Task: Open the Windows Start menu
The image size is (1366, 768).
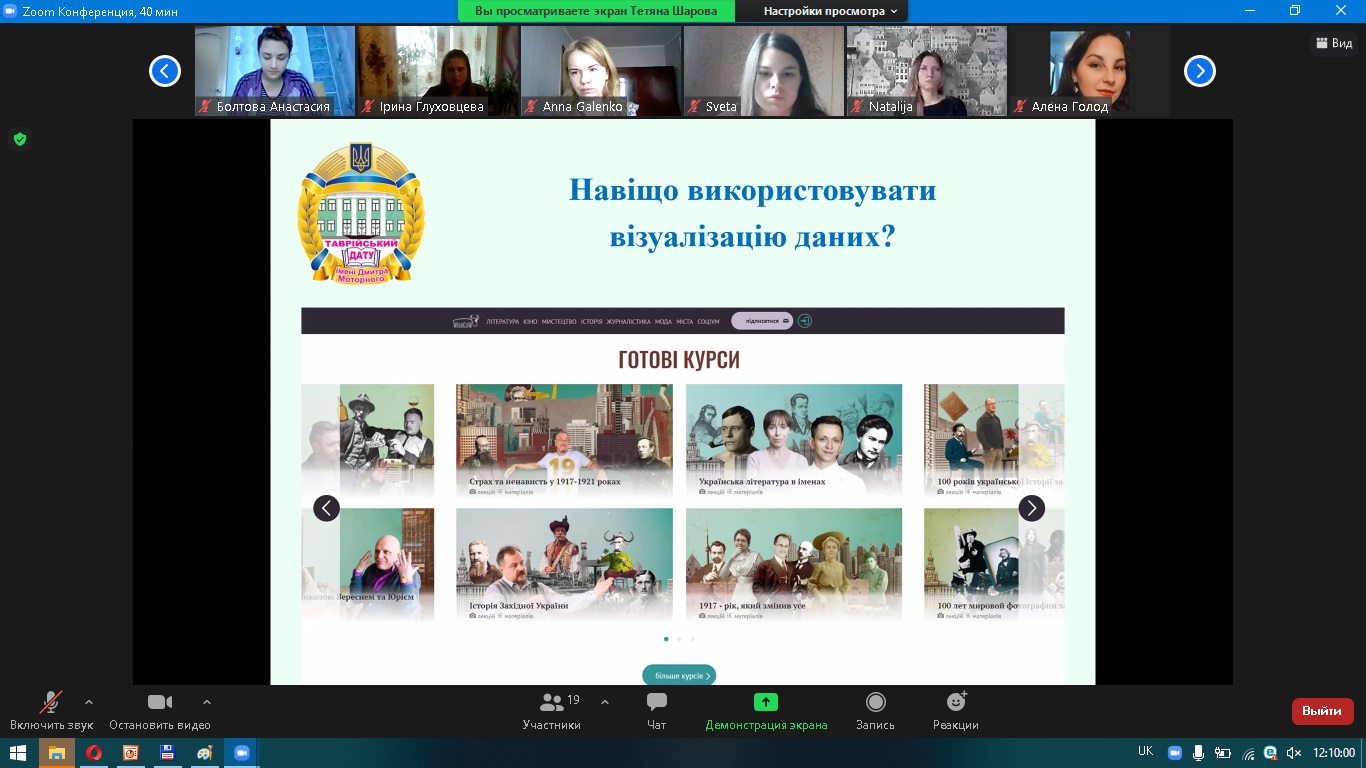Action: [18, 753]
